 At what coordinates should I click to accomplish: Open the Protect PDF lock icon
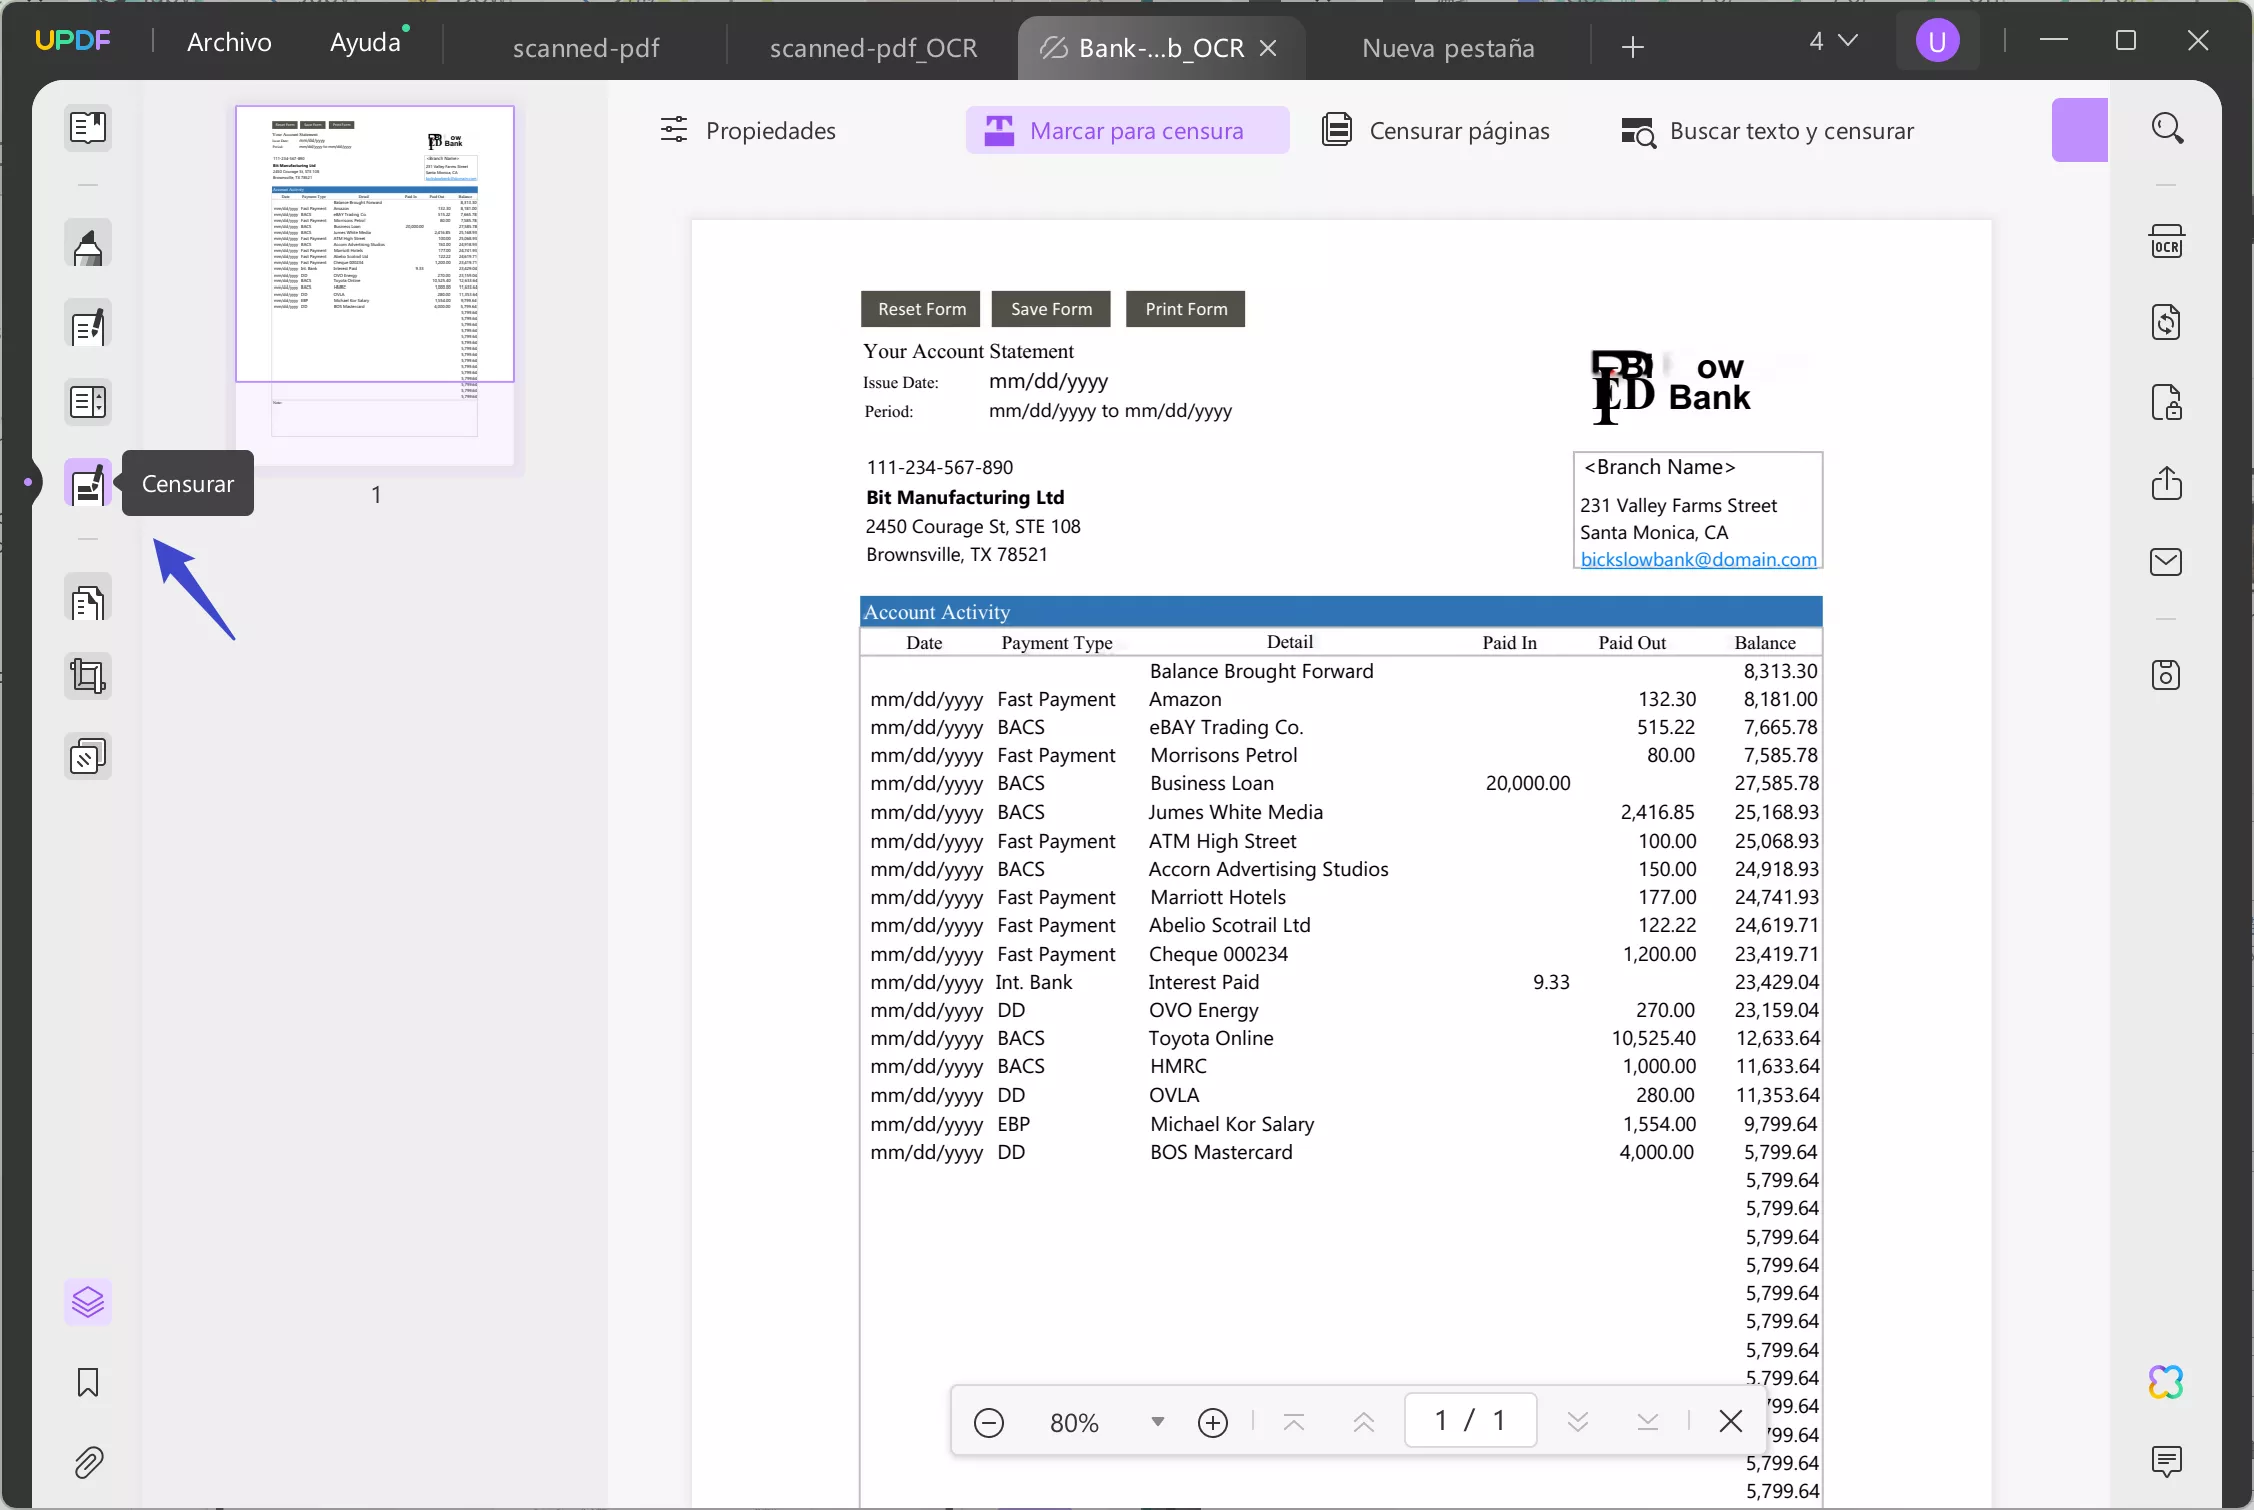tap(2167, 402)
